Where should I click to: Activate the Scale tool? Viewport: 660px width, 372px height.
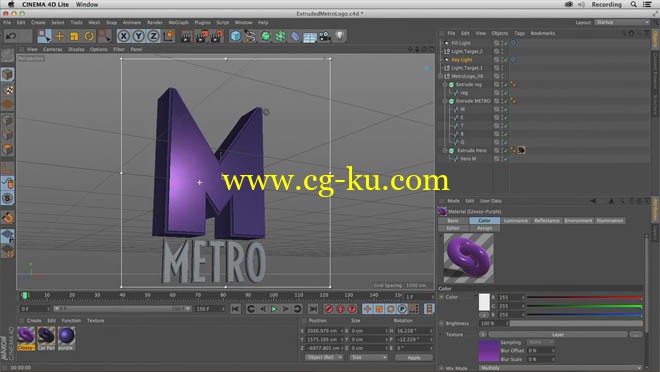coord(74,36)
